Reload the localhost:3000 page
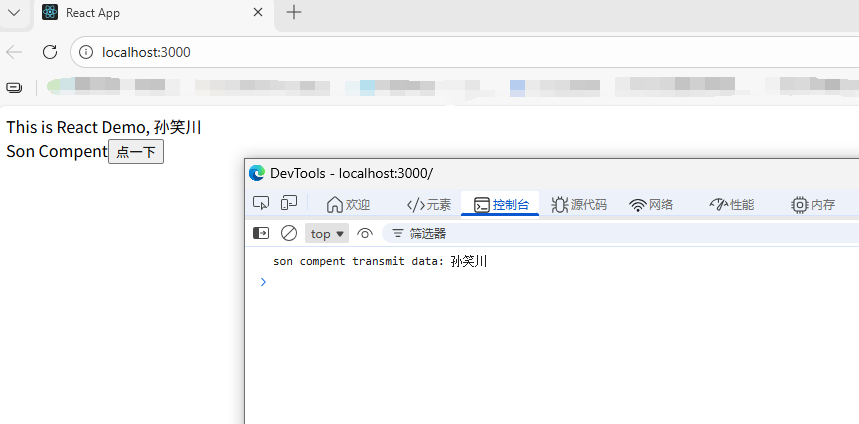The width and height of the screenshot is (859, 424). click(x=50, y=52)
